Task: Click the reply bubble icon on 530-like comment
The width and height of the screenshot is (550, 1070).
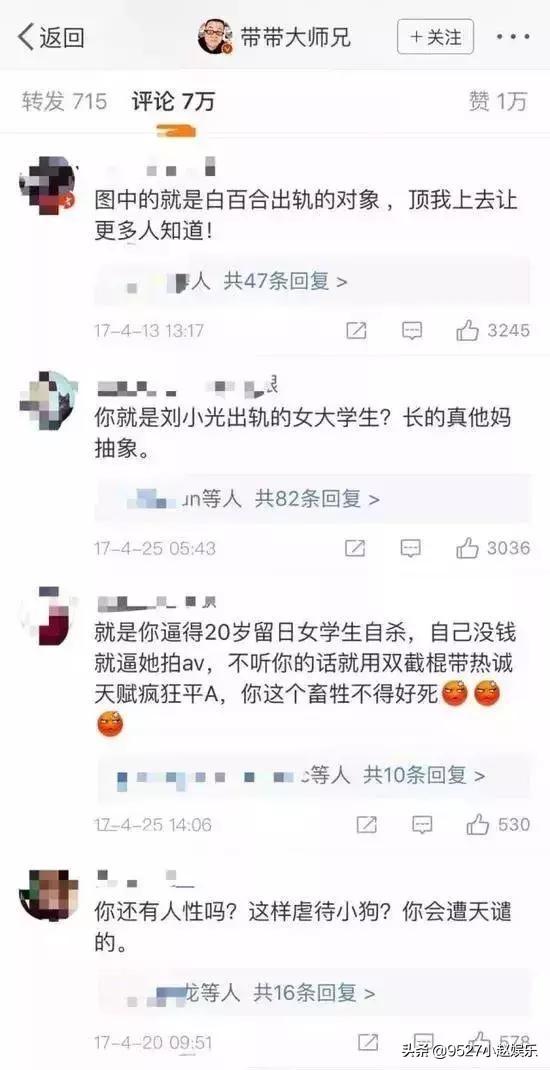Action: 422,824
